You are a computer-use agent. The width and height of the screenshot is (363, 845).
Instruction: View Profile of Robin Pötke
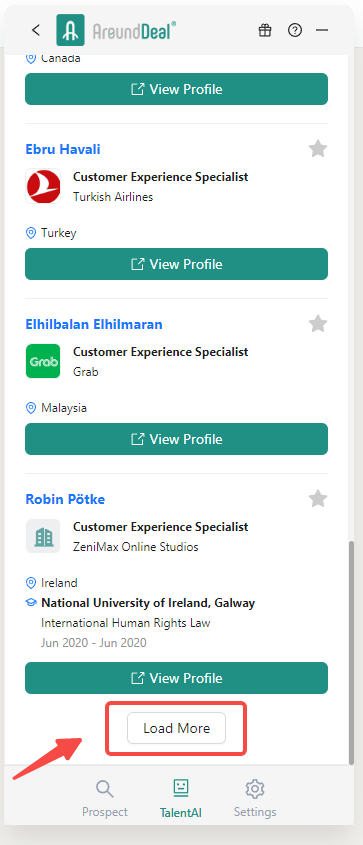click(176, 678)
